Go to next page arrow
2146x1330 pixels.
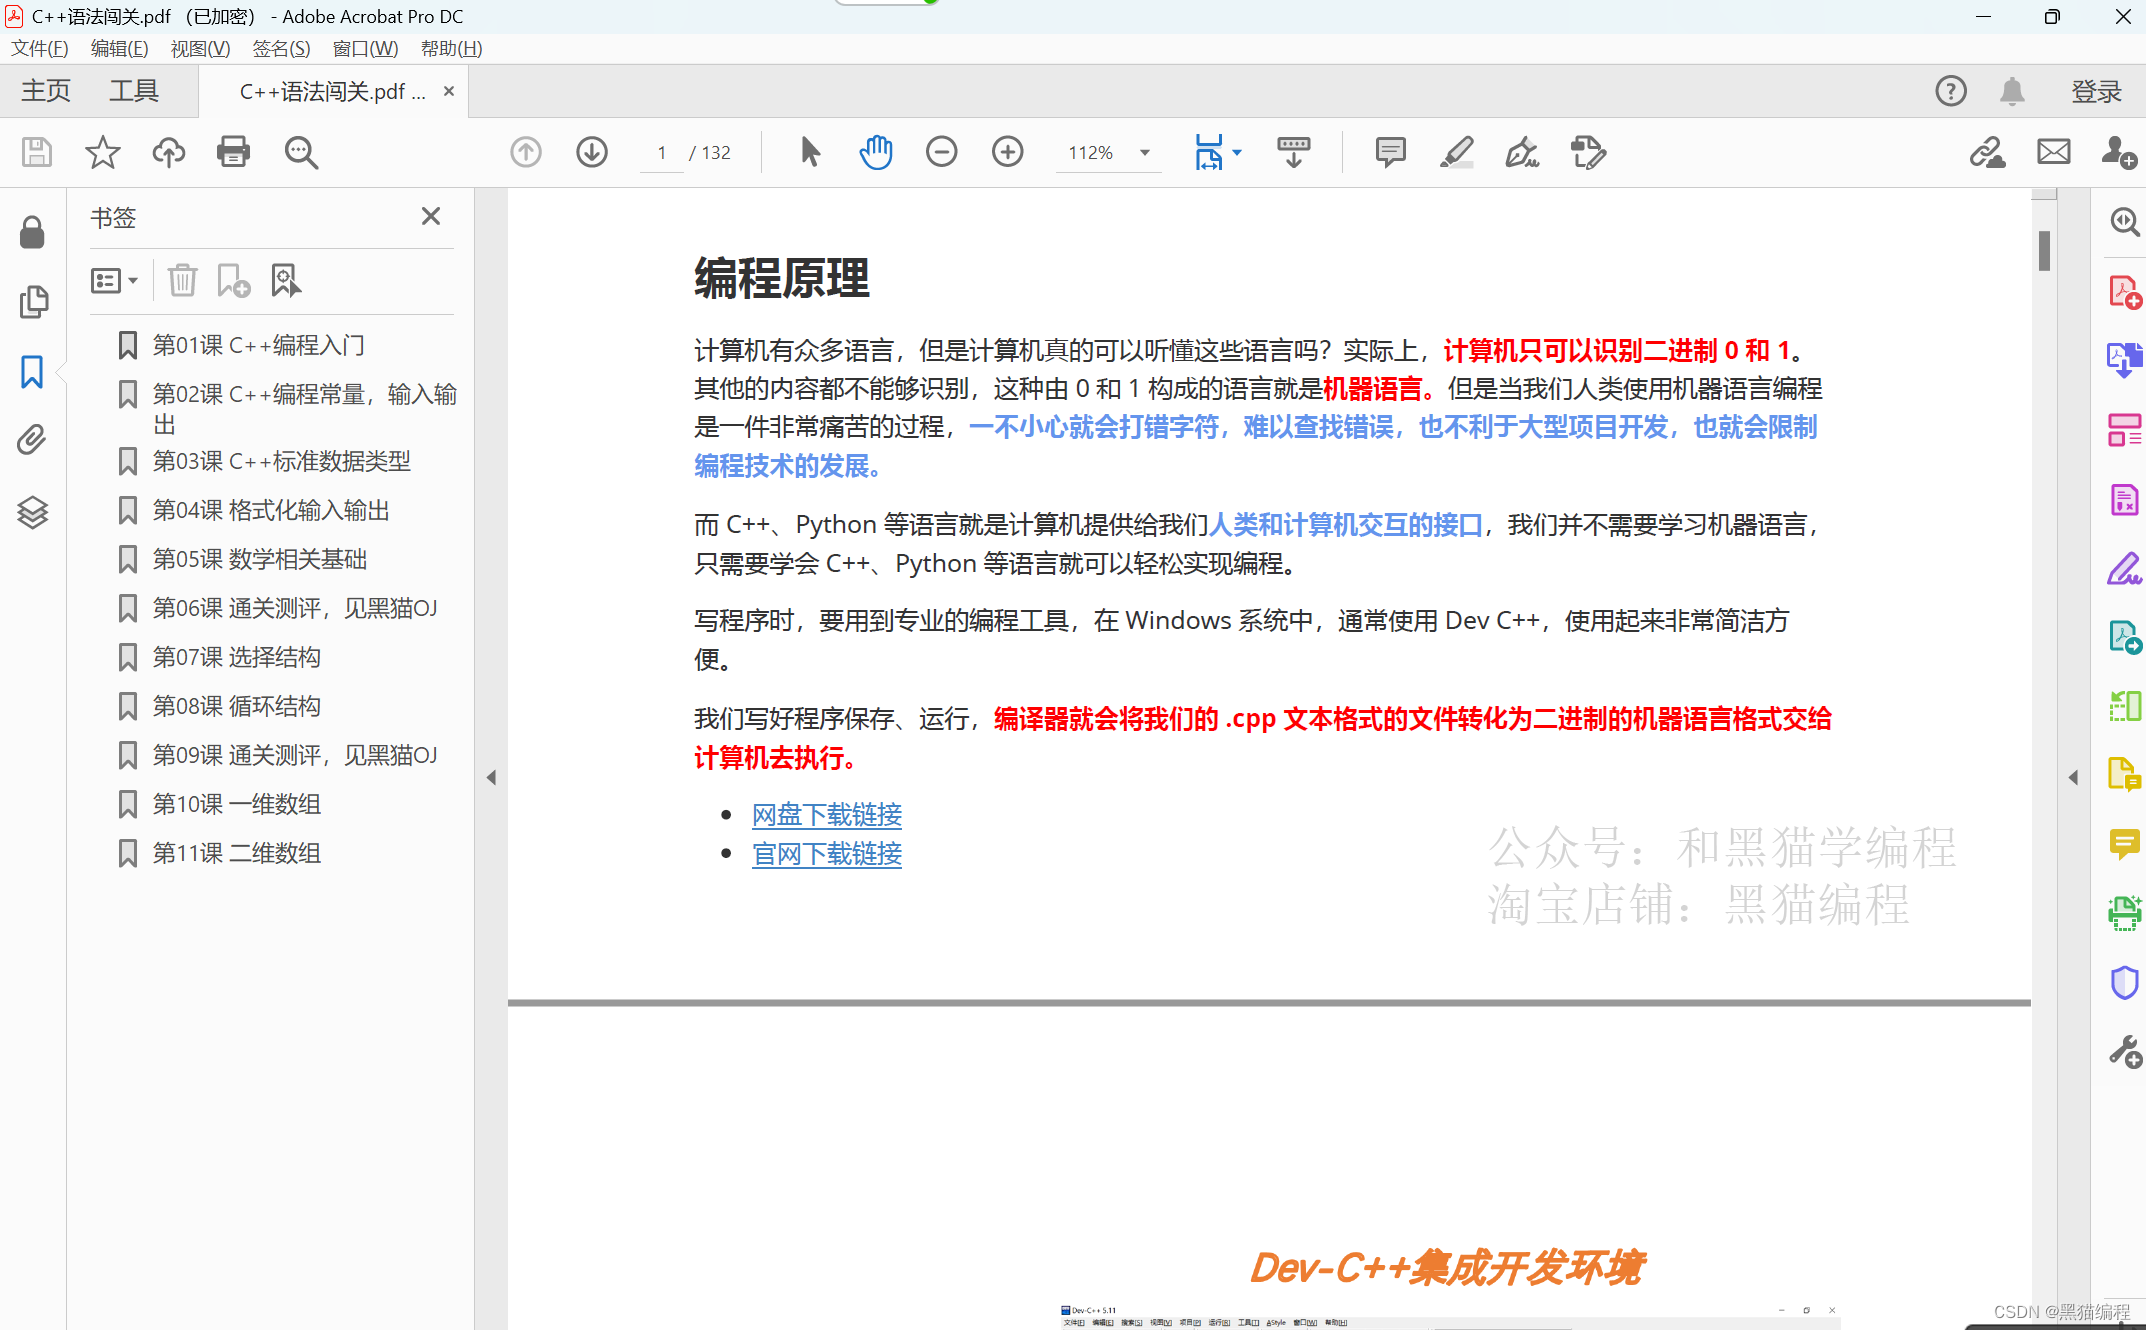[x=592, y=152]
